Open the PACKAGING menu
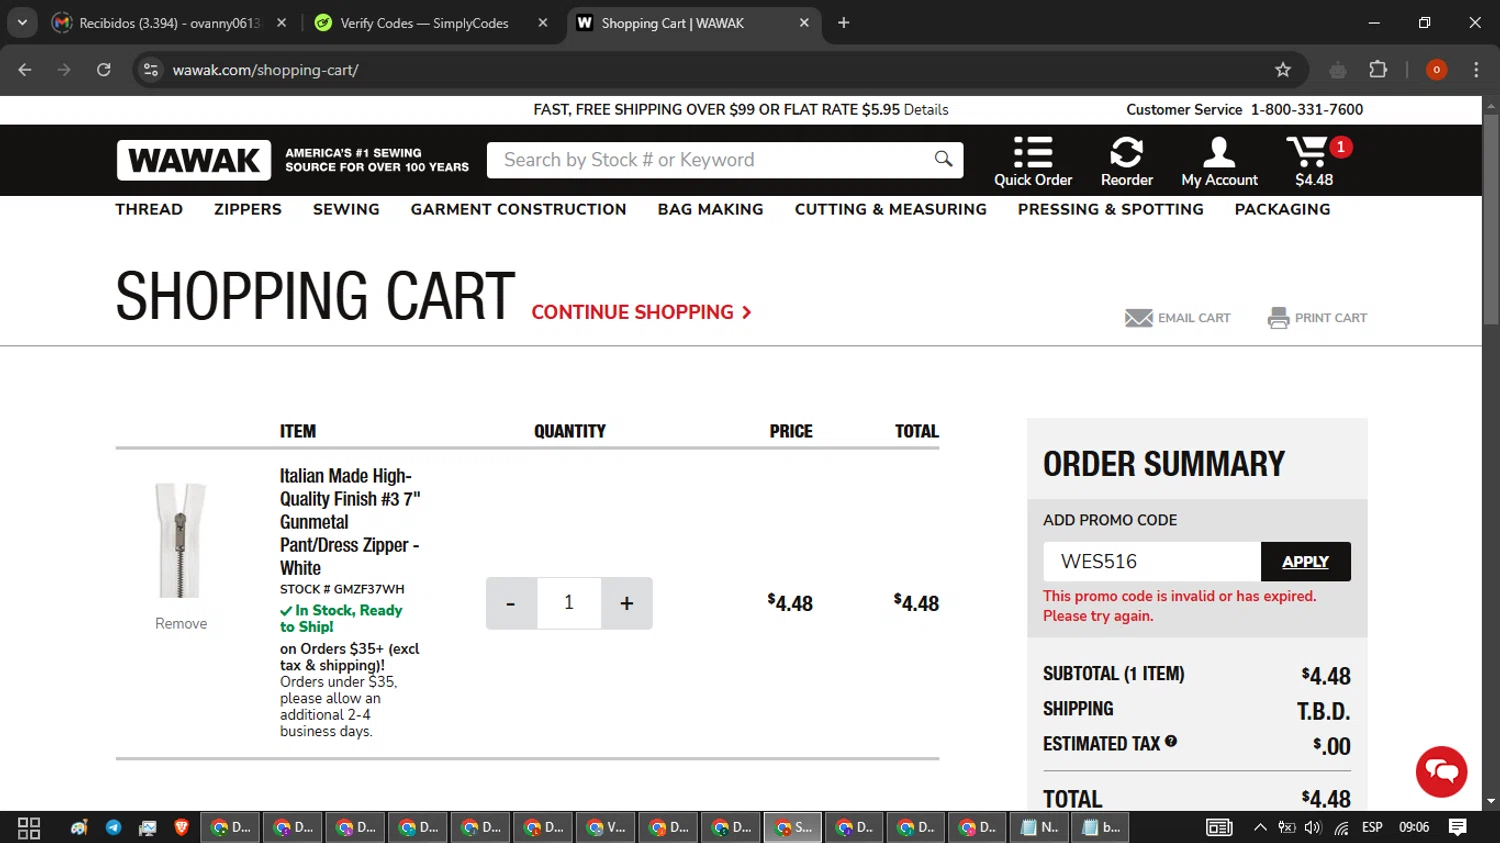 tap(1282, 209)
